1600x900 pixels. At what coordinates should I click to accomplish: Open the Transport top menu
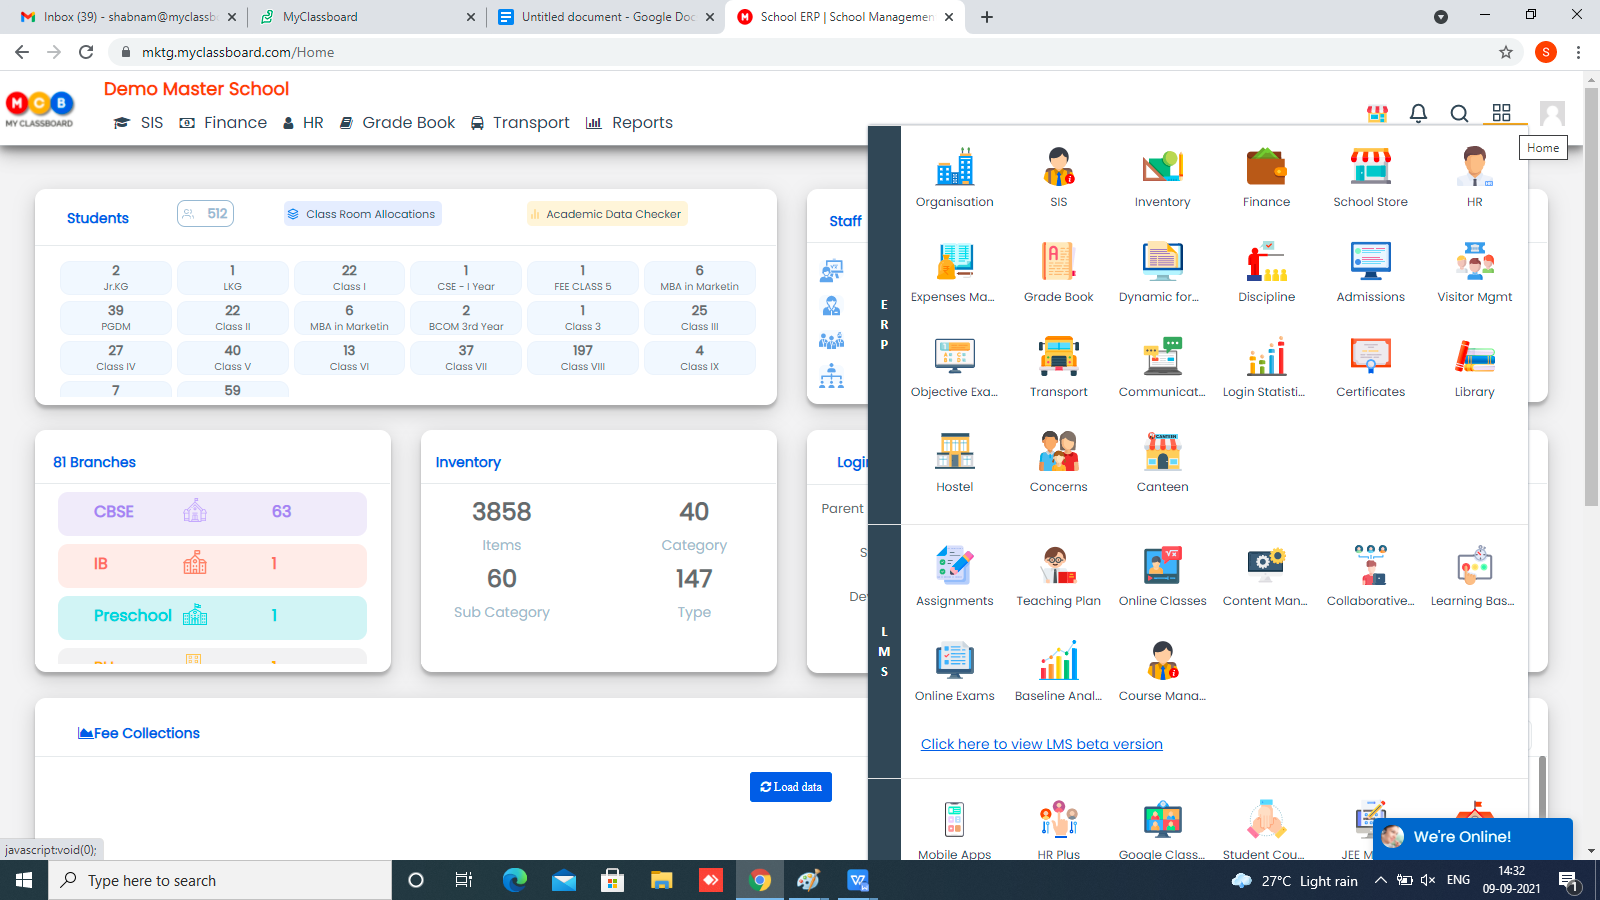520,123
